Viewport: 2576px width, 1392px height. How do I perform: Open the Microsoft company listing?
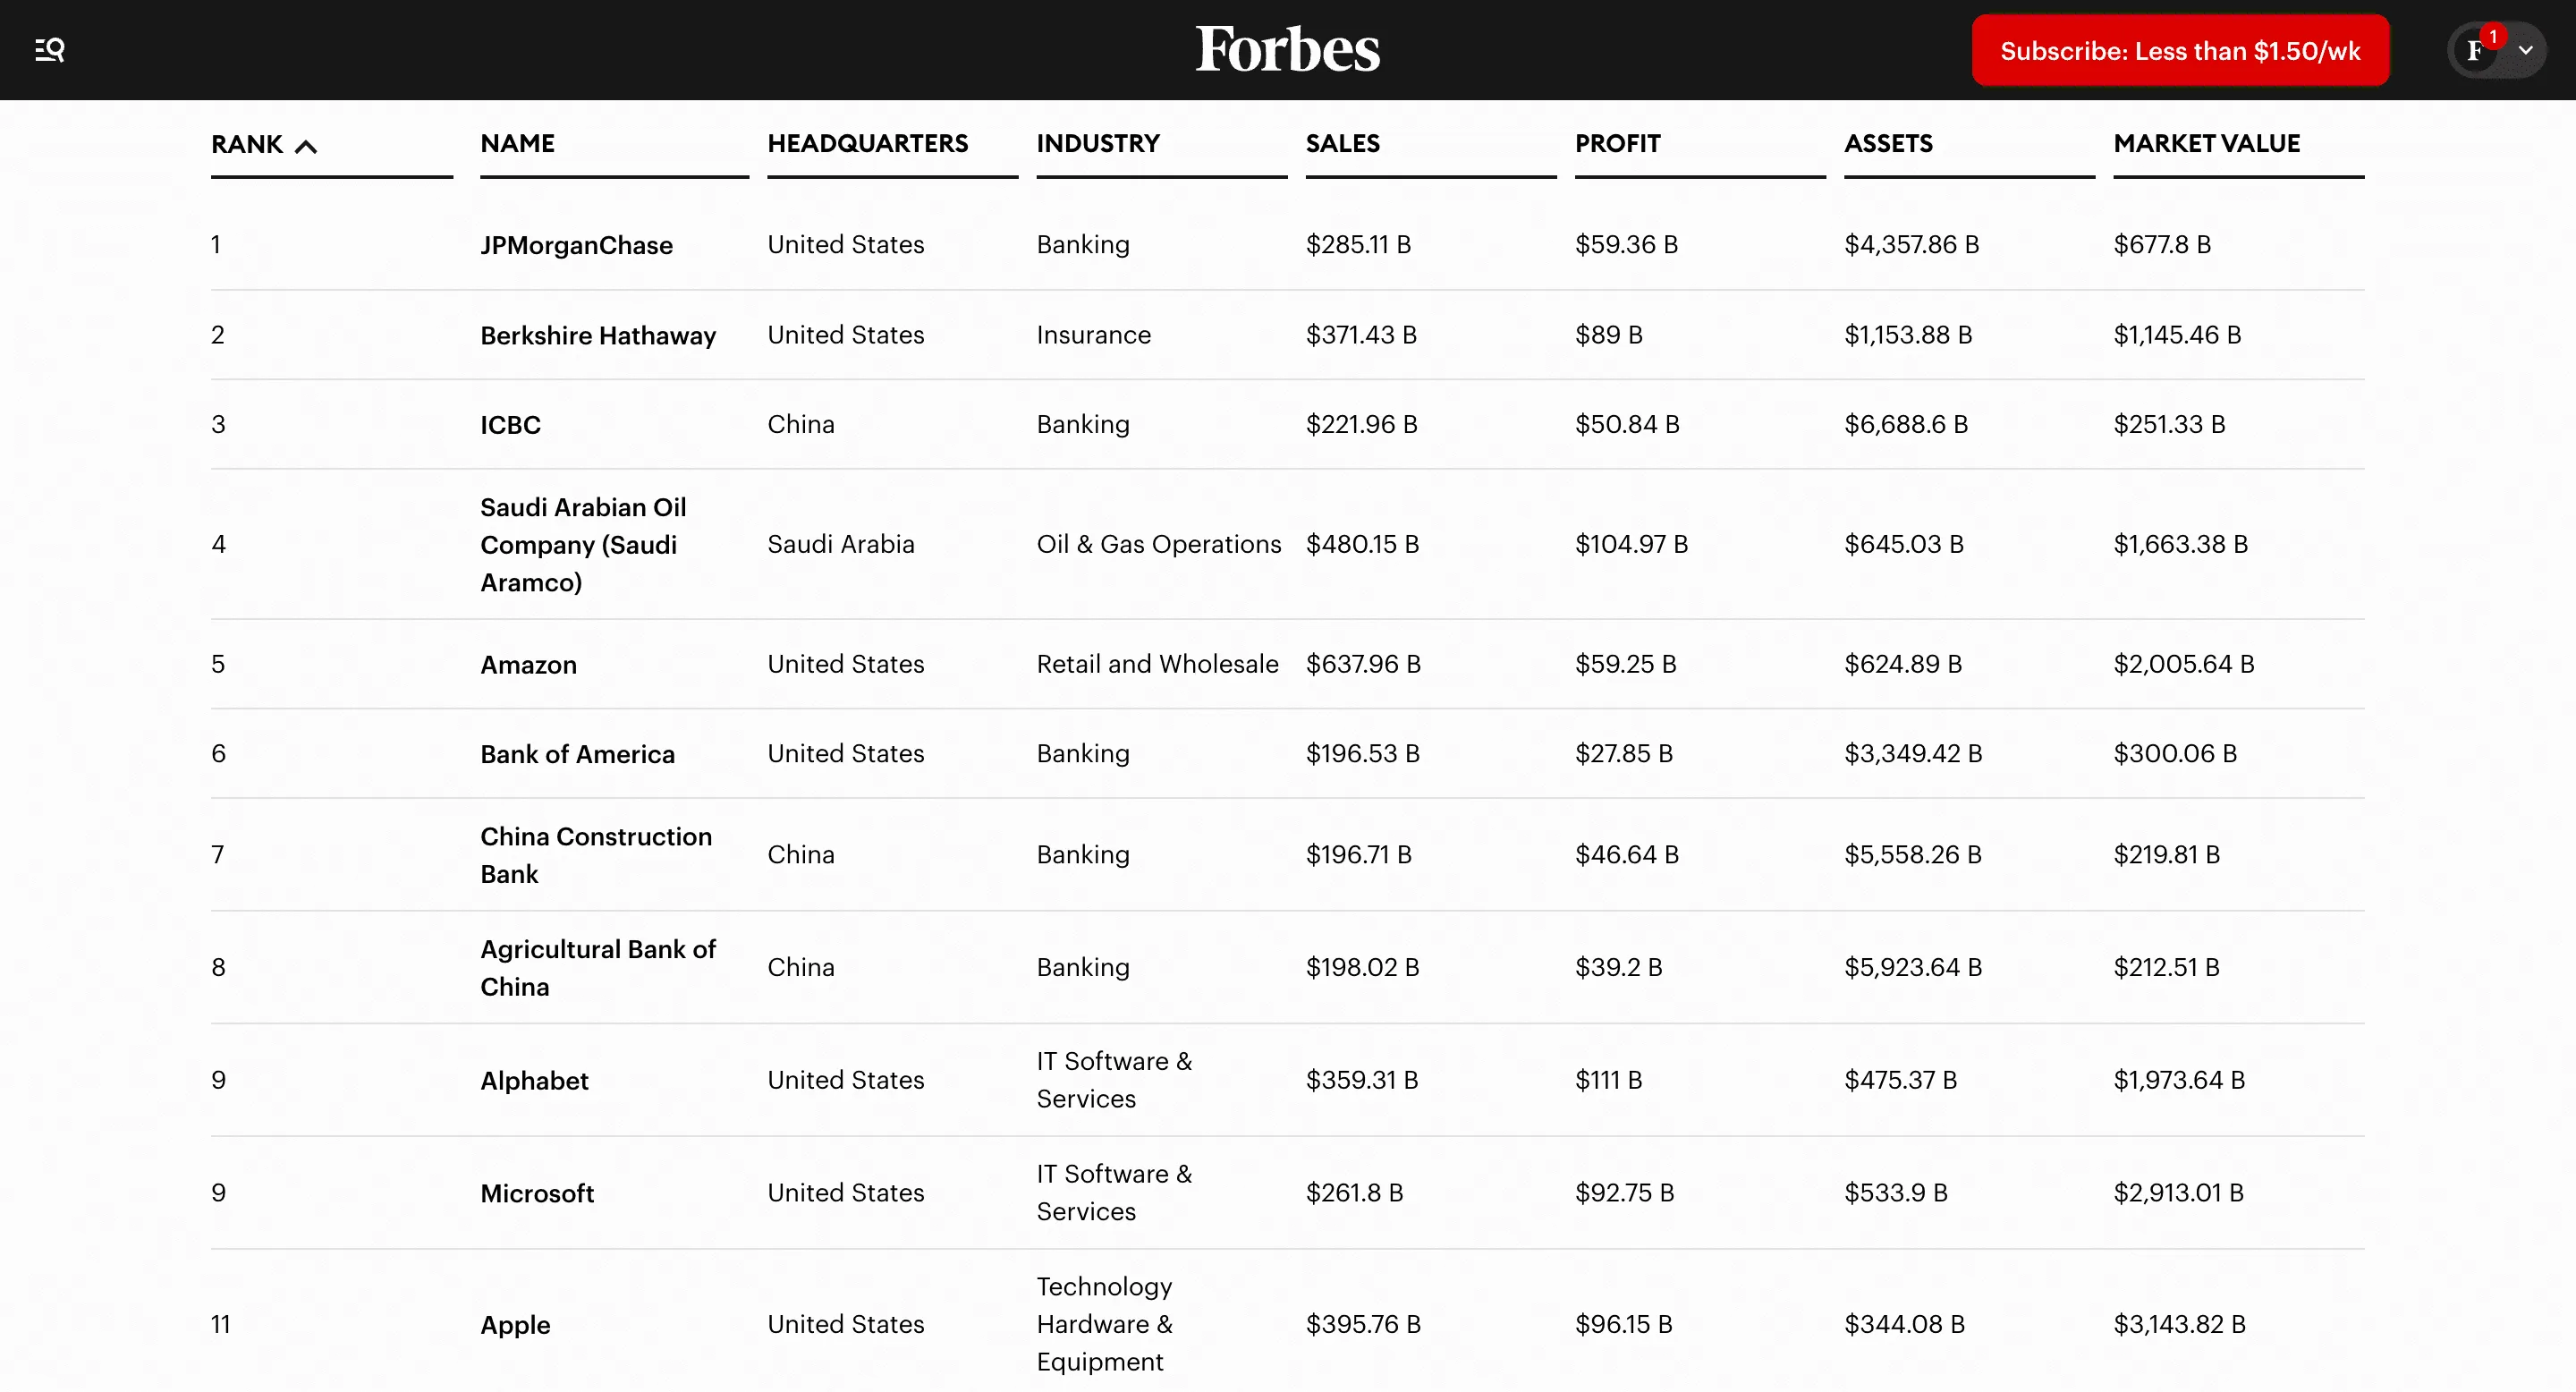tap(537, 1192)
